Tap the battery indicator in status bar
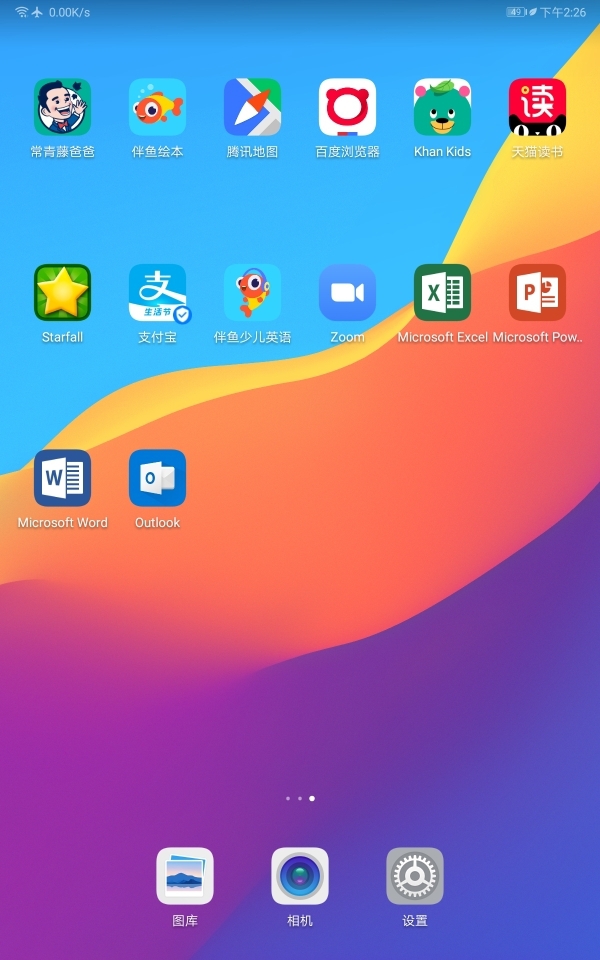 (x=516, y=12)
